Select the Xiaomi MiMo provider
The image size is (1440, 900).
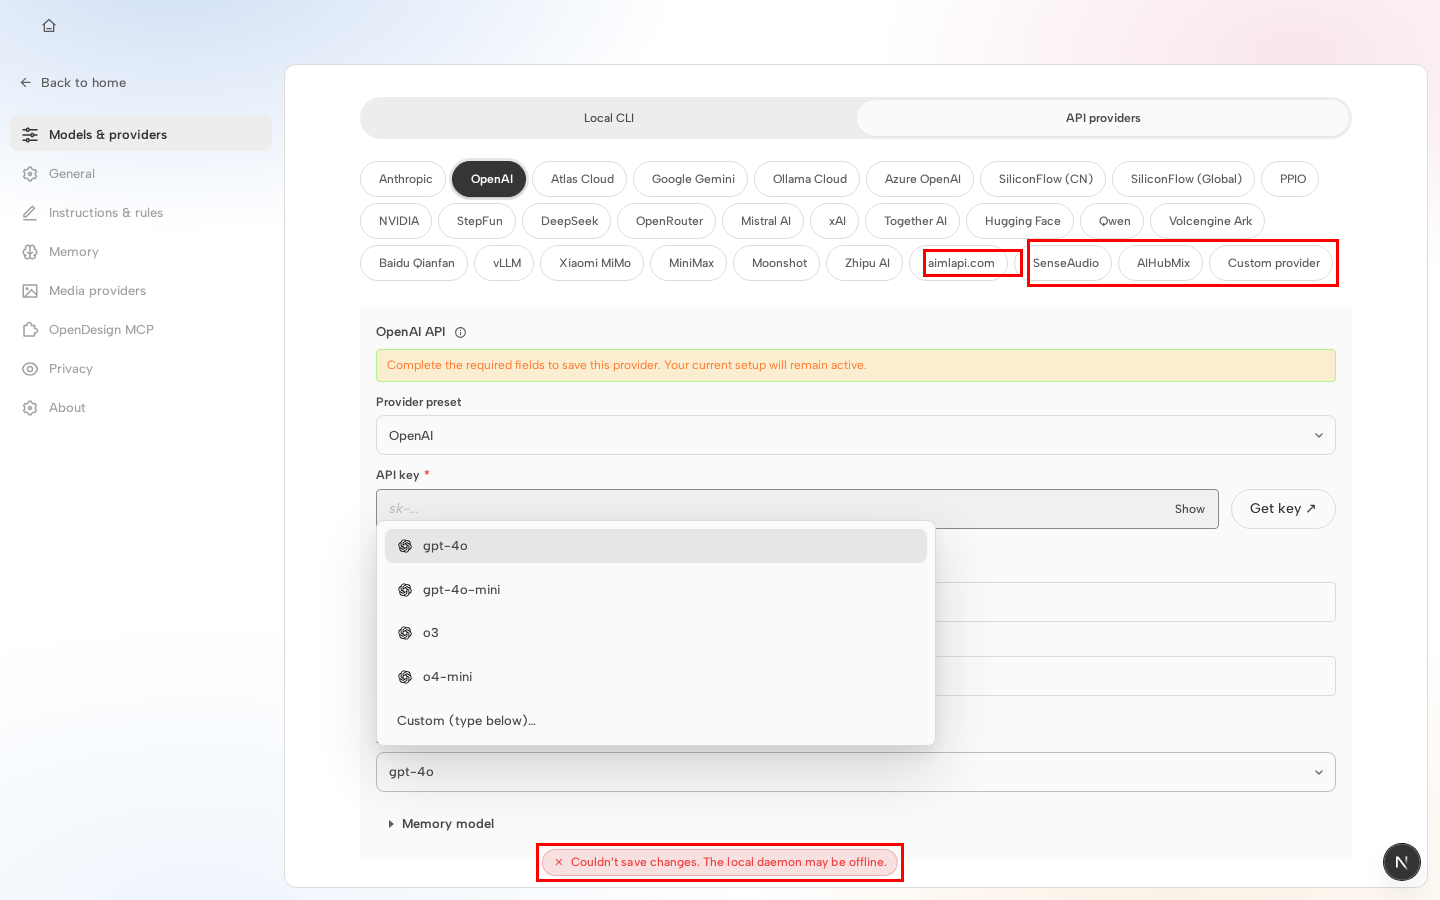592,263
